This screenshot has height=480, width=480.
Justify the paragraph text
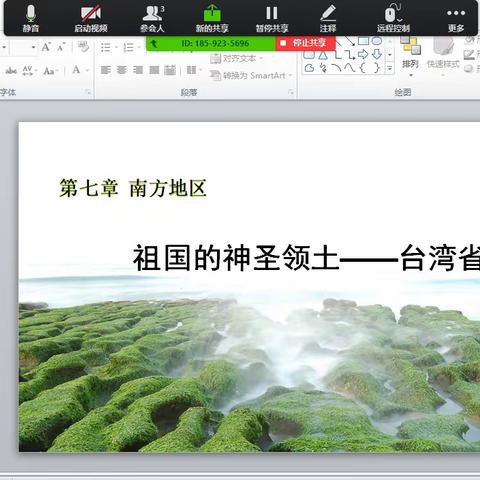coord(154,70)
